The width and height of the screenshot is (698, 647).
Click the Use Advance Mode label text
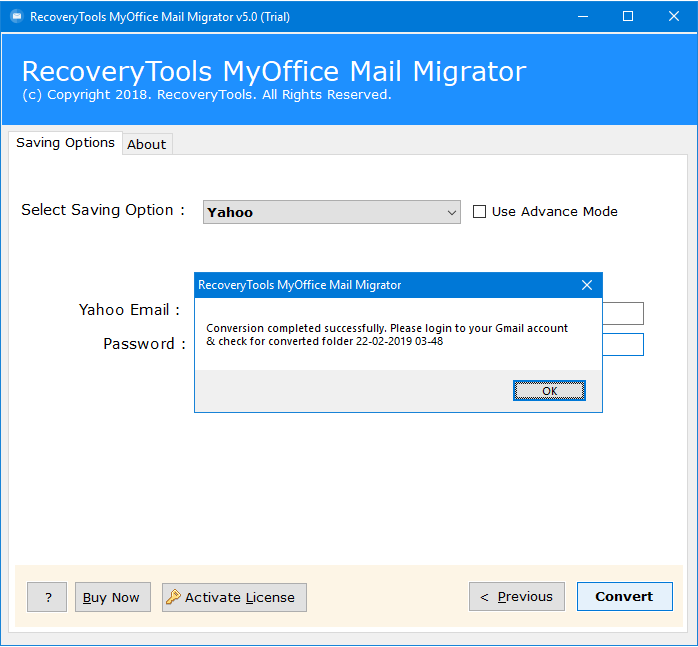point(554,212)
